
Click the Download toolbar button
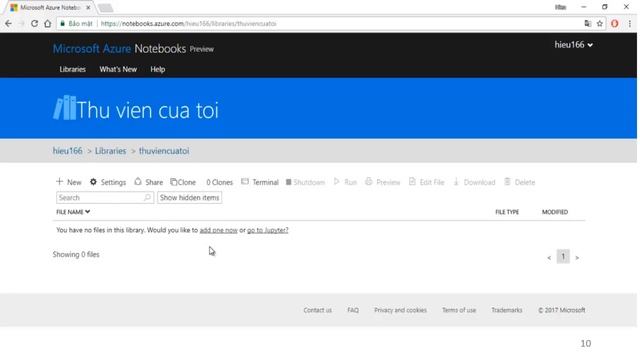474,182
